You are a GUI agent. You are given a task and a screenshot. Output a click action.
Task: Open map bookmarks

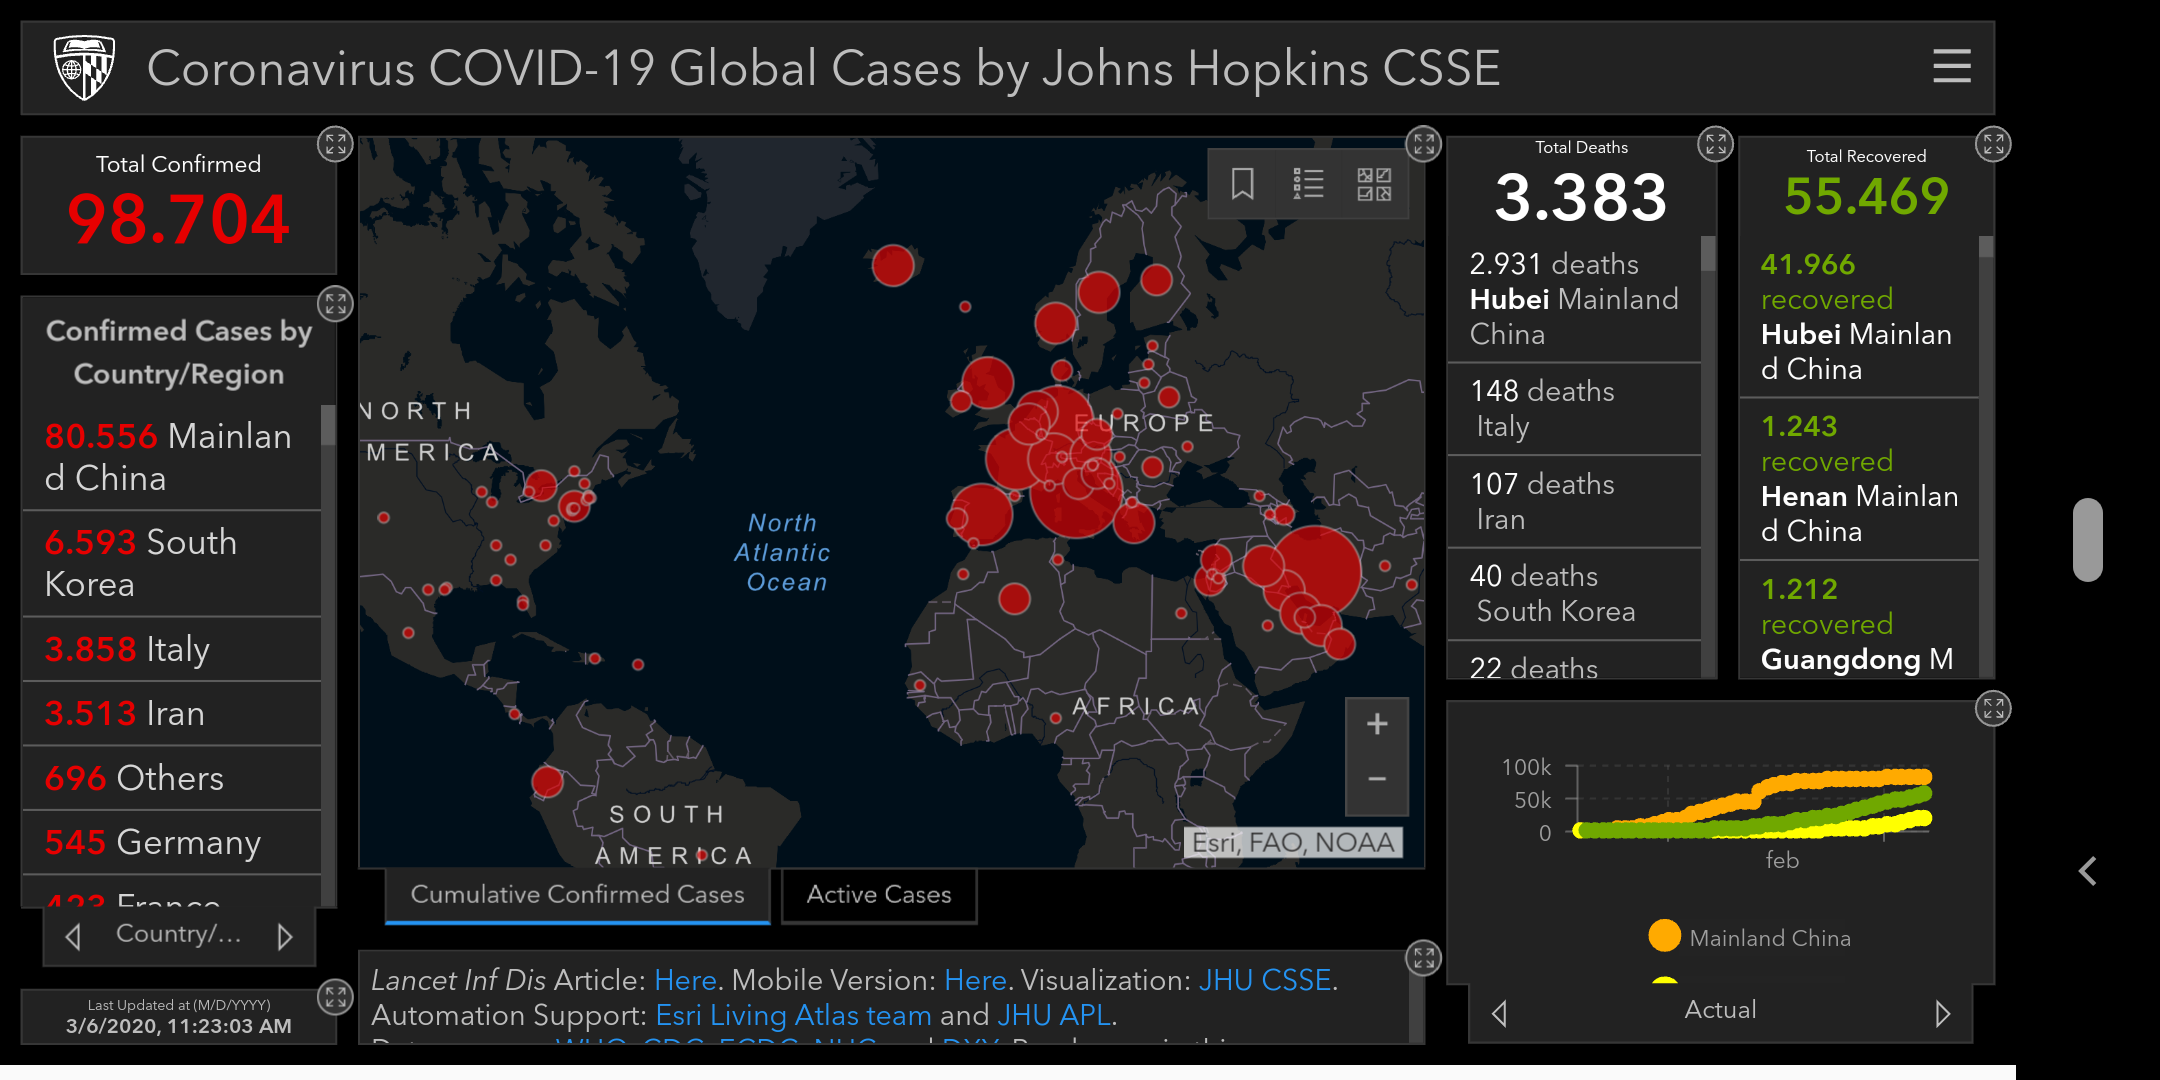pyautogui.click(x=1242, y=184)
